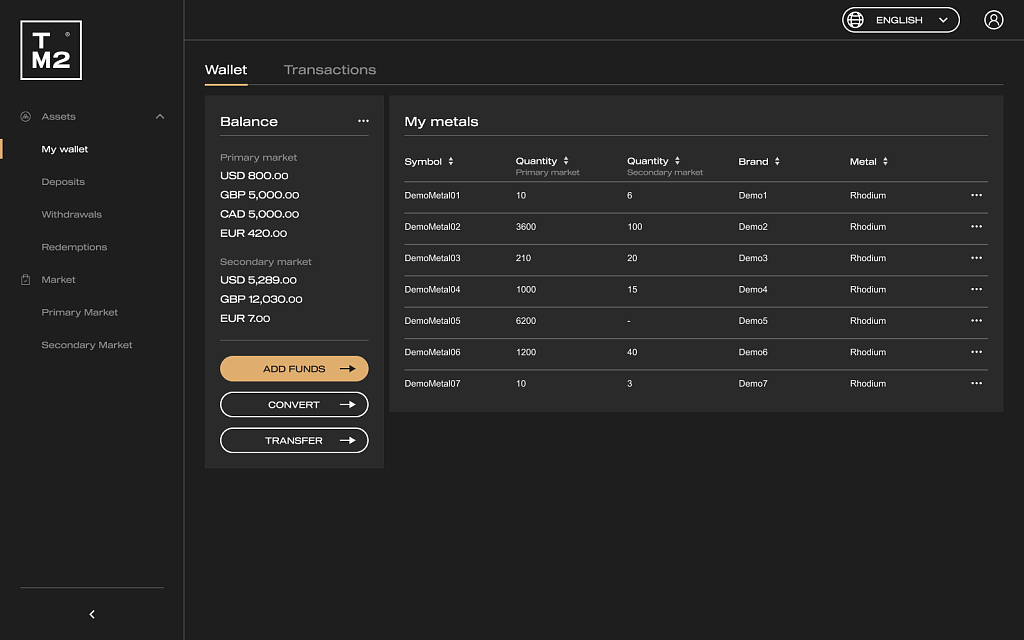The width and height of the screenshot is (1024, 640).
Task: Click Rhodium in DemoMetal04 row
Action: tap(868, 289)
